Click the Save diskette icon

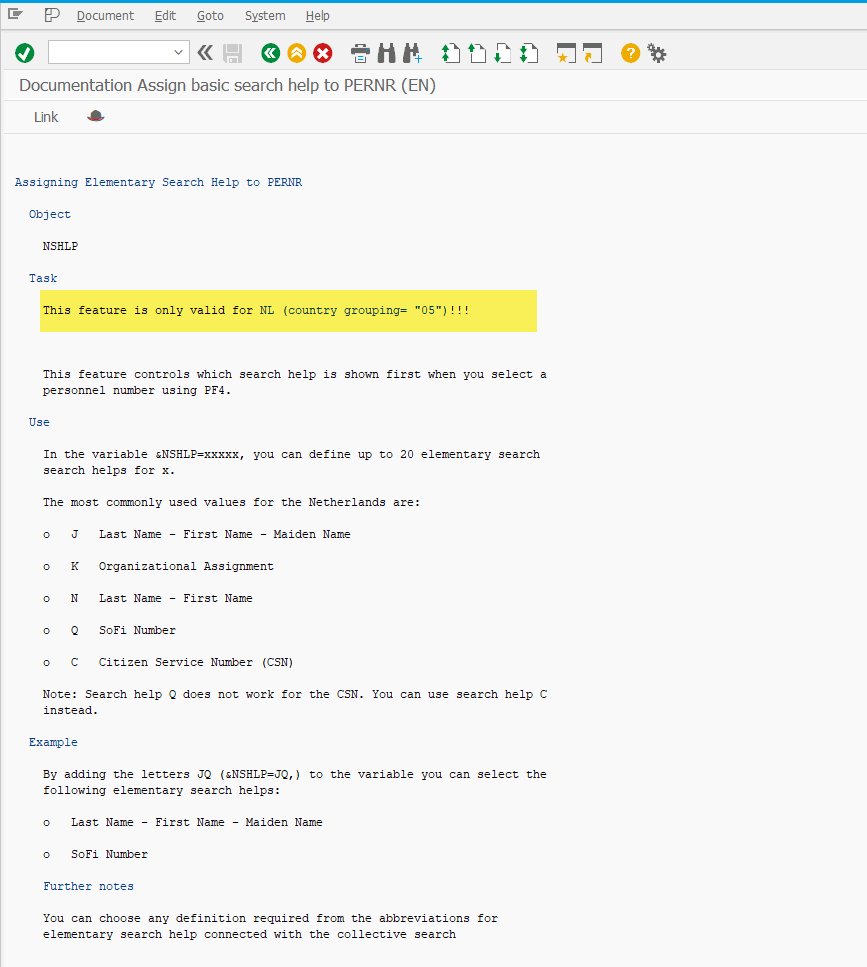click(x=232, y=53)
